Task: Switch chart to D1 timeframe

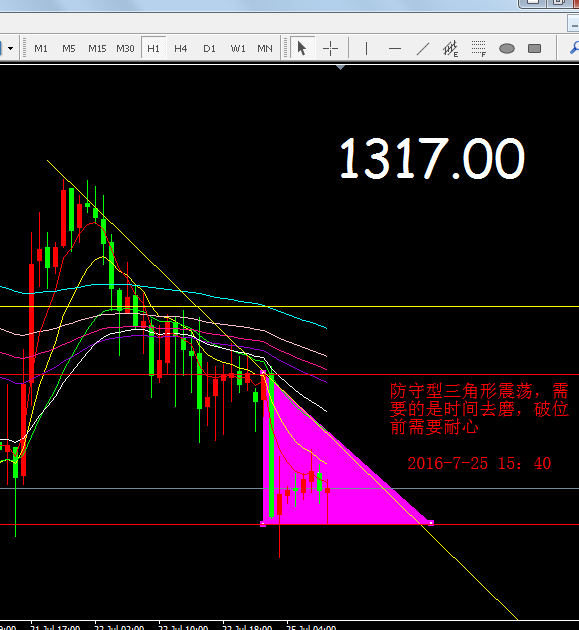Action: pyautogui.click(x=209, y=48)
